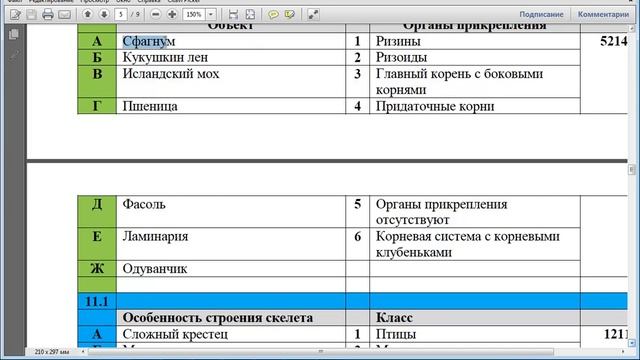This screenshot has width=640, height=360.
Task: Click the send-by-email envelope icon
Action: [64, 15]
